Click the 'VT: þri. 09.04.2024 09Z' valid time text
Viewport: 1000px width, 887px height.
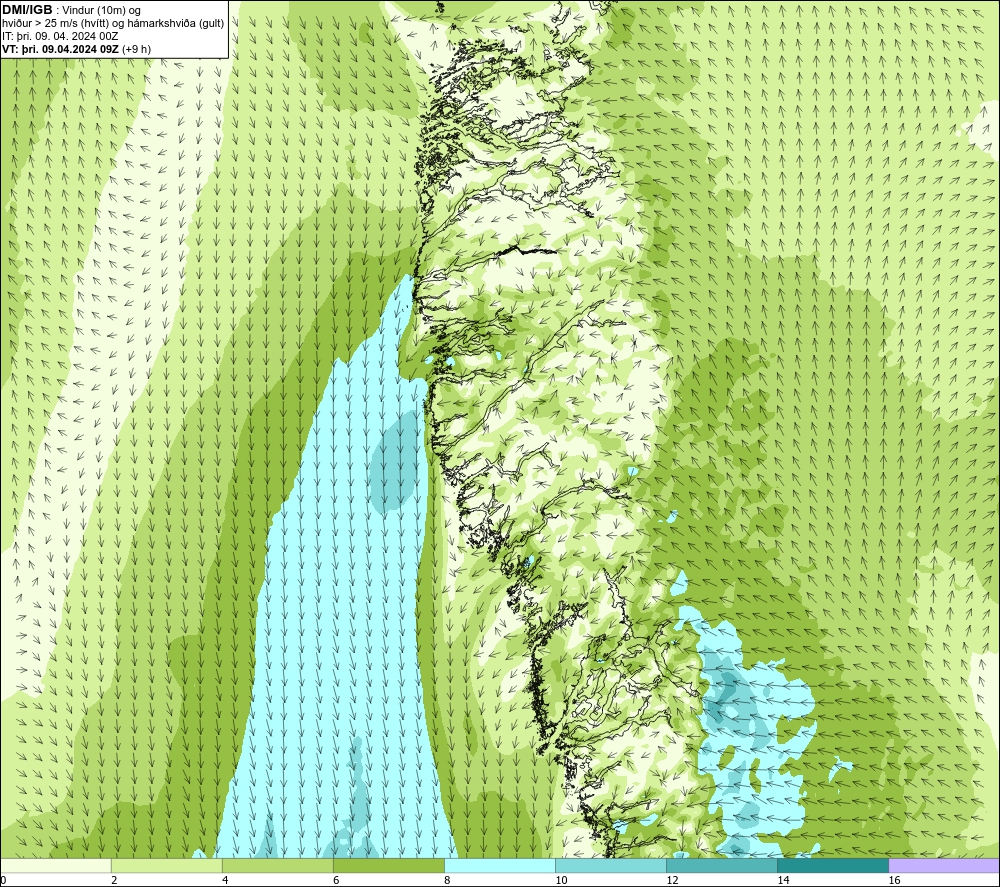60,49
